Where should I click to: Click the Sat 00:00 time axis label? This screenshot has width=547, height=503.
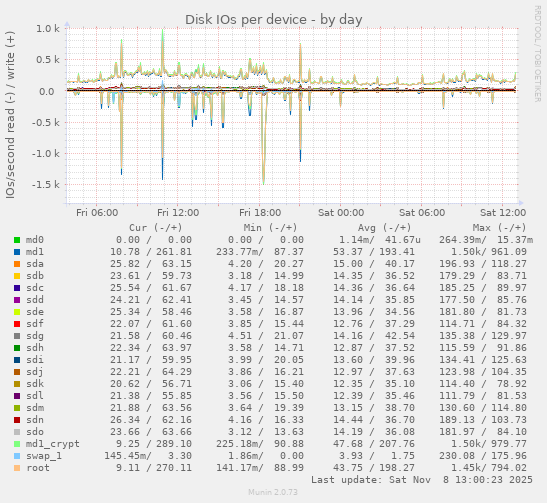341,212
